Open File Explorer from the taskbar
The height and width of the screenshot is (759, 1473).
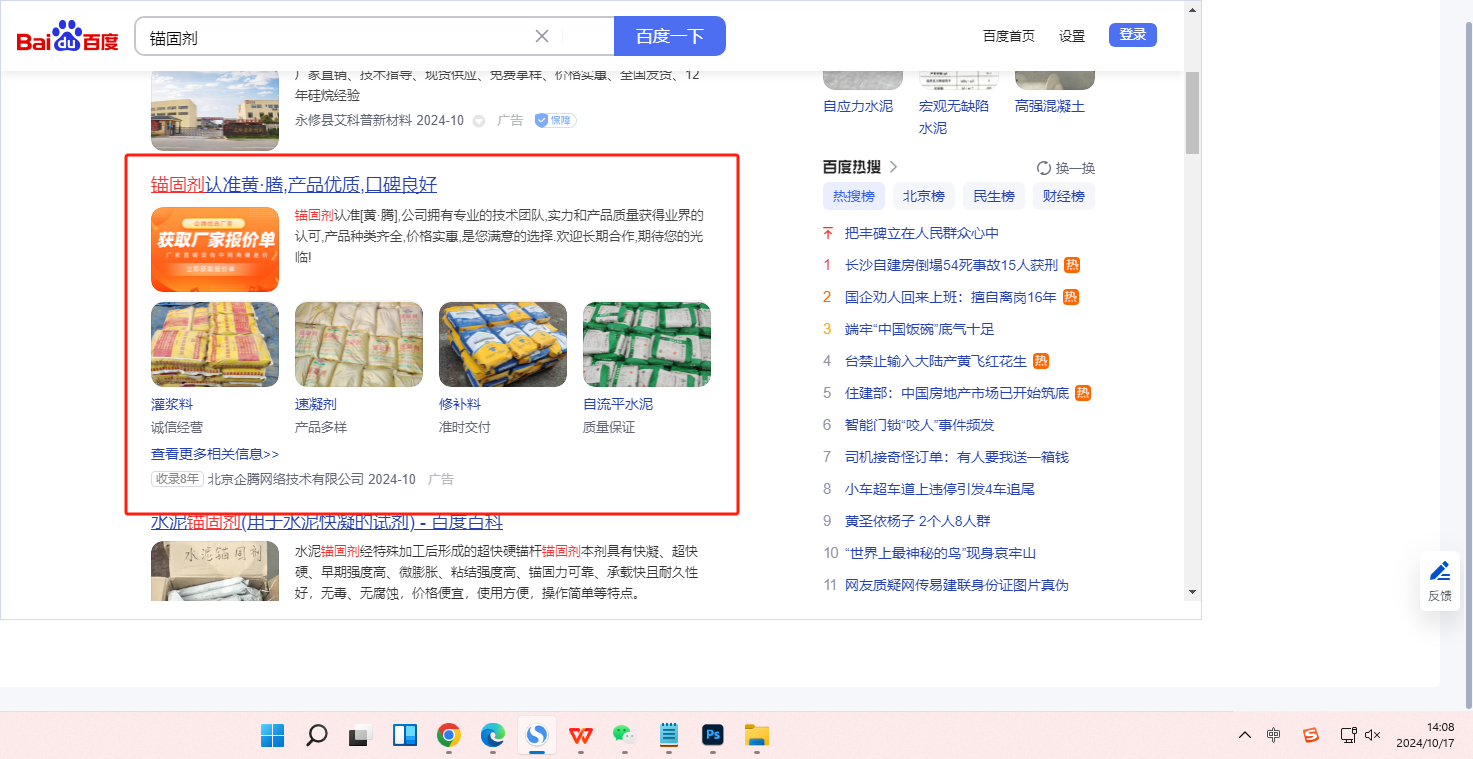(757, 736)
